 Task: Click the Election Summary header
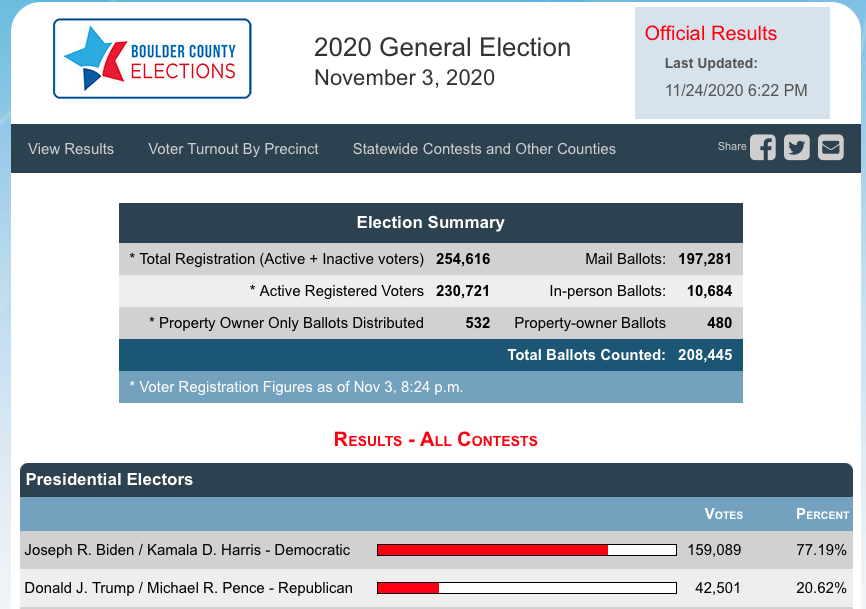pos(430,223)
